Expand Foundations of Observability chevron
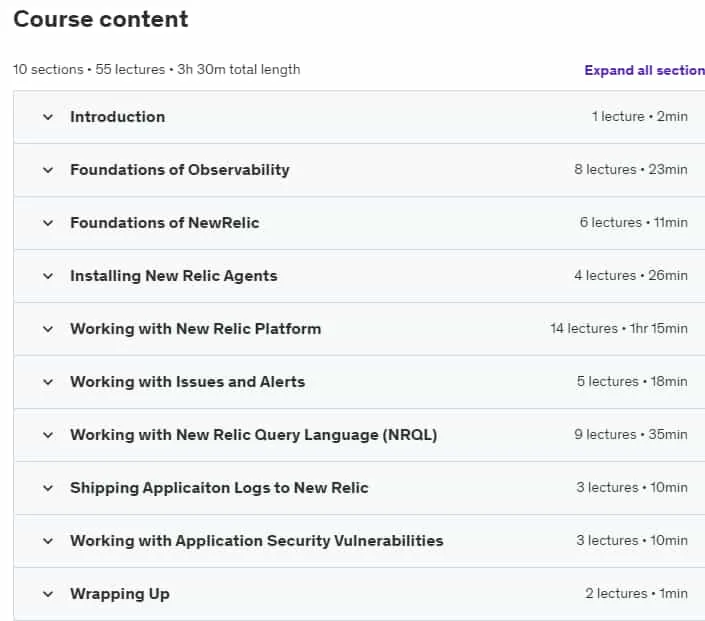705x621 pixels. 48,170
